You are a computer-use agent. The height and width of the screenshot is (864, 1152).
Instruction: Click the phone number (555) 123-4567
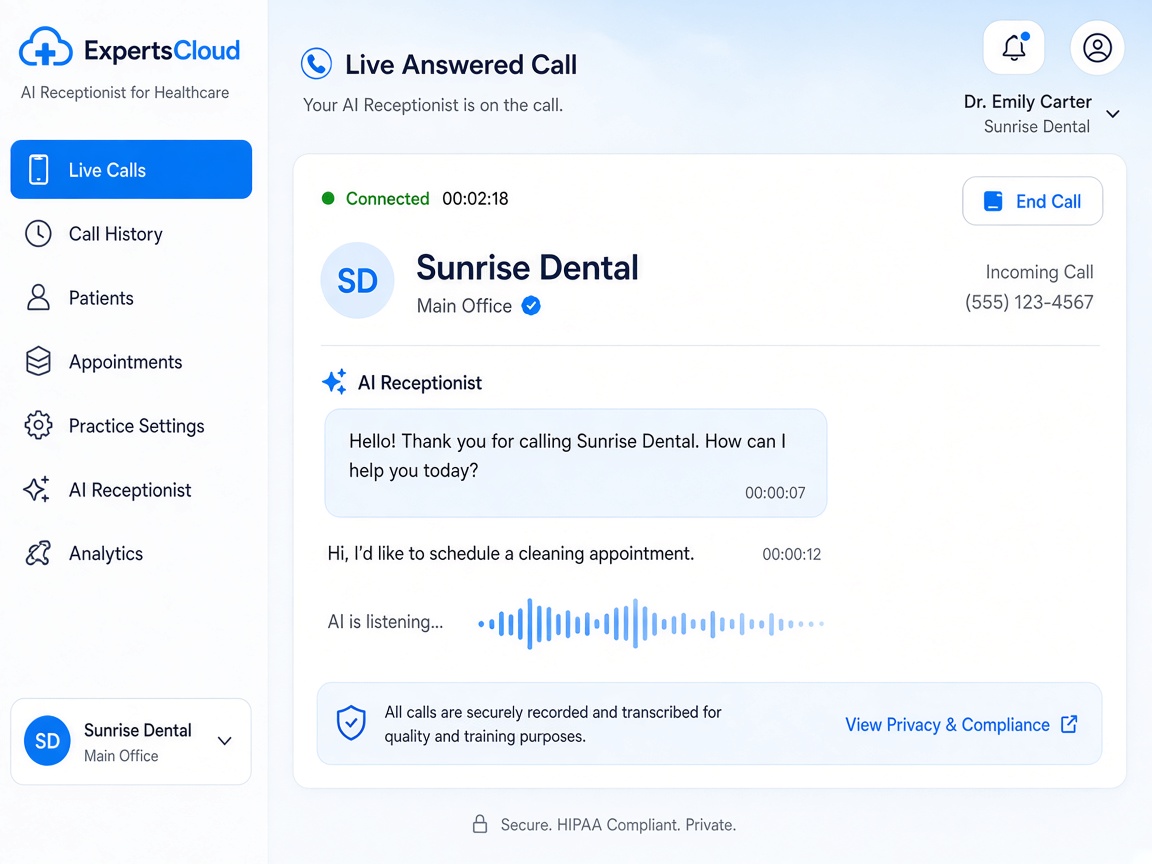1029,302
